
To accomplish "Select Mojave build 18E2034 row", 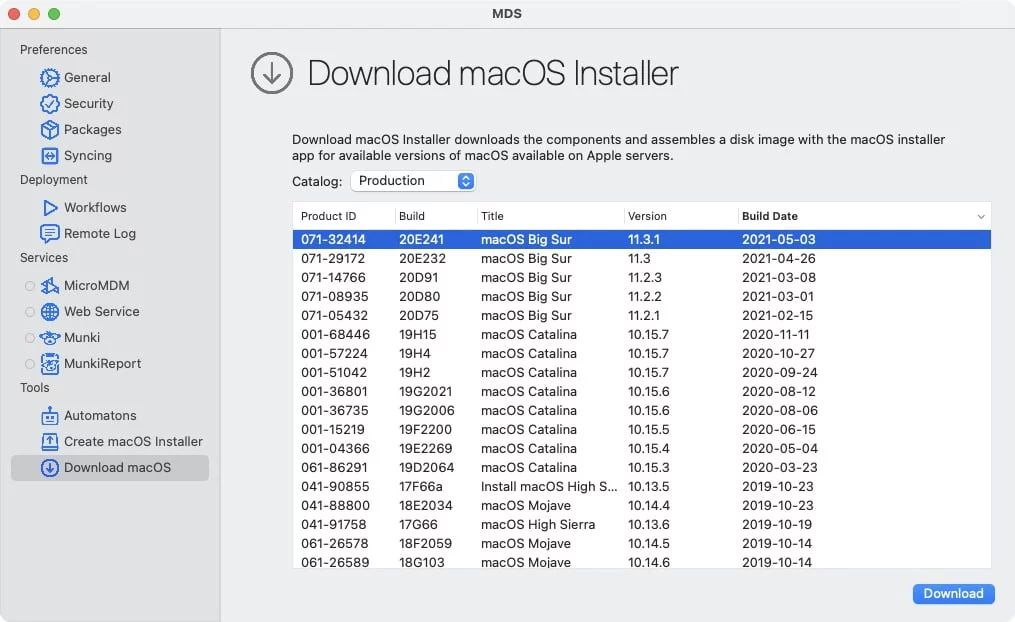I will [x=641, y=505].
